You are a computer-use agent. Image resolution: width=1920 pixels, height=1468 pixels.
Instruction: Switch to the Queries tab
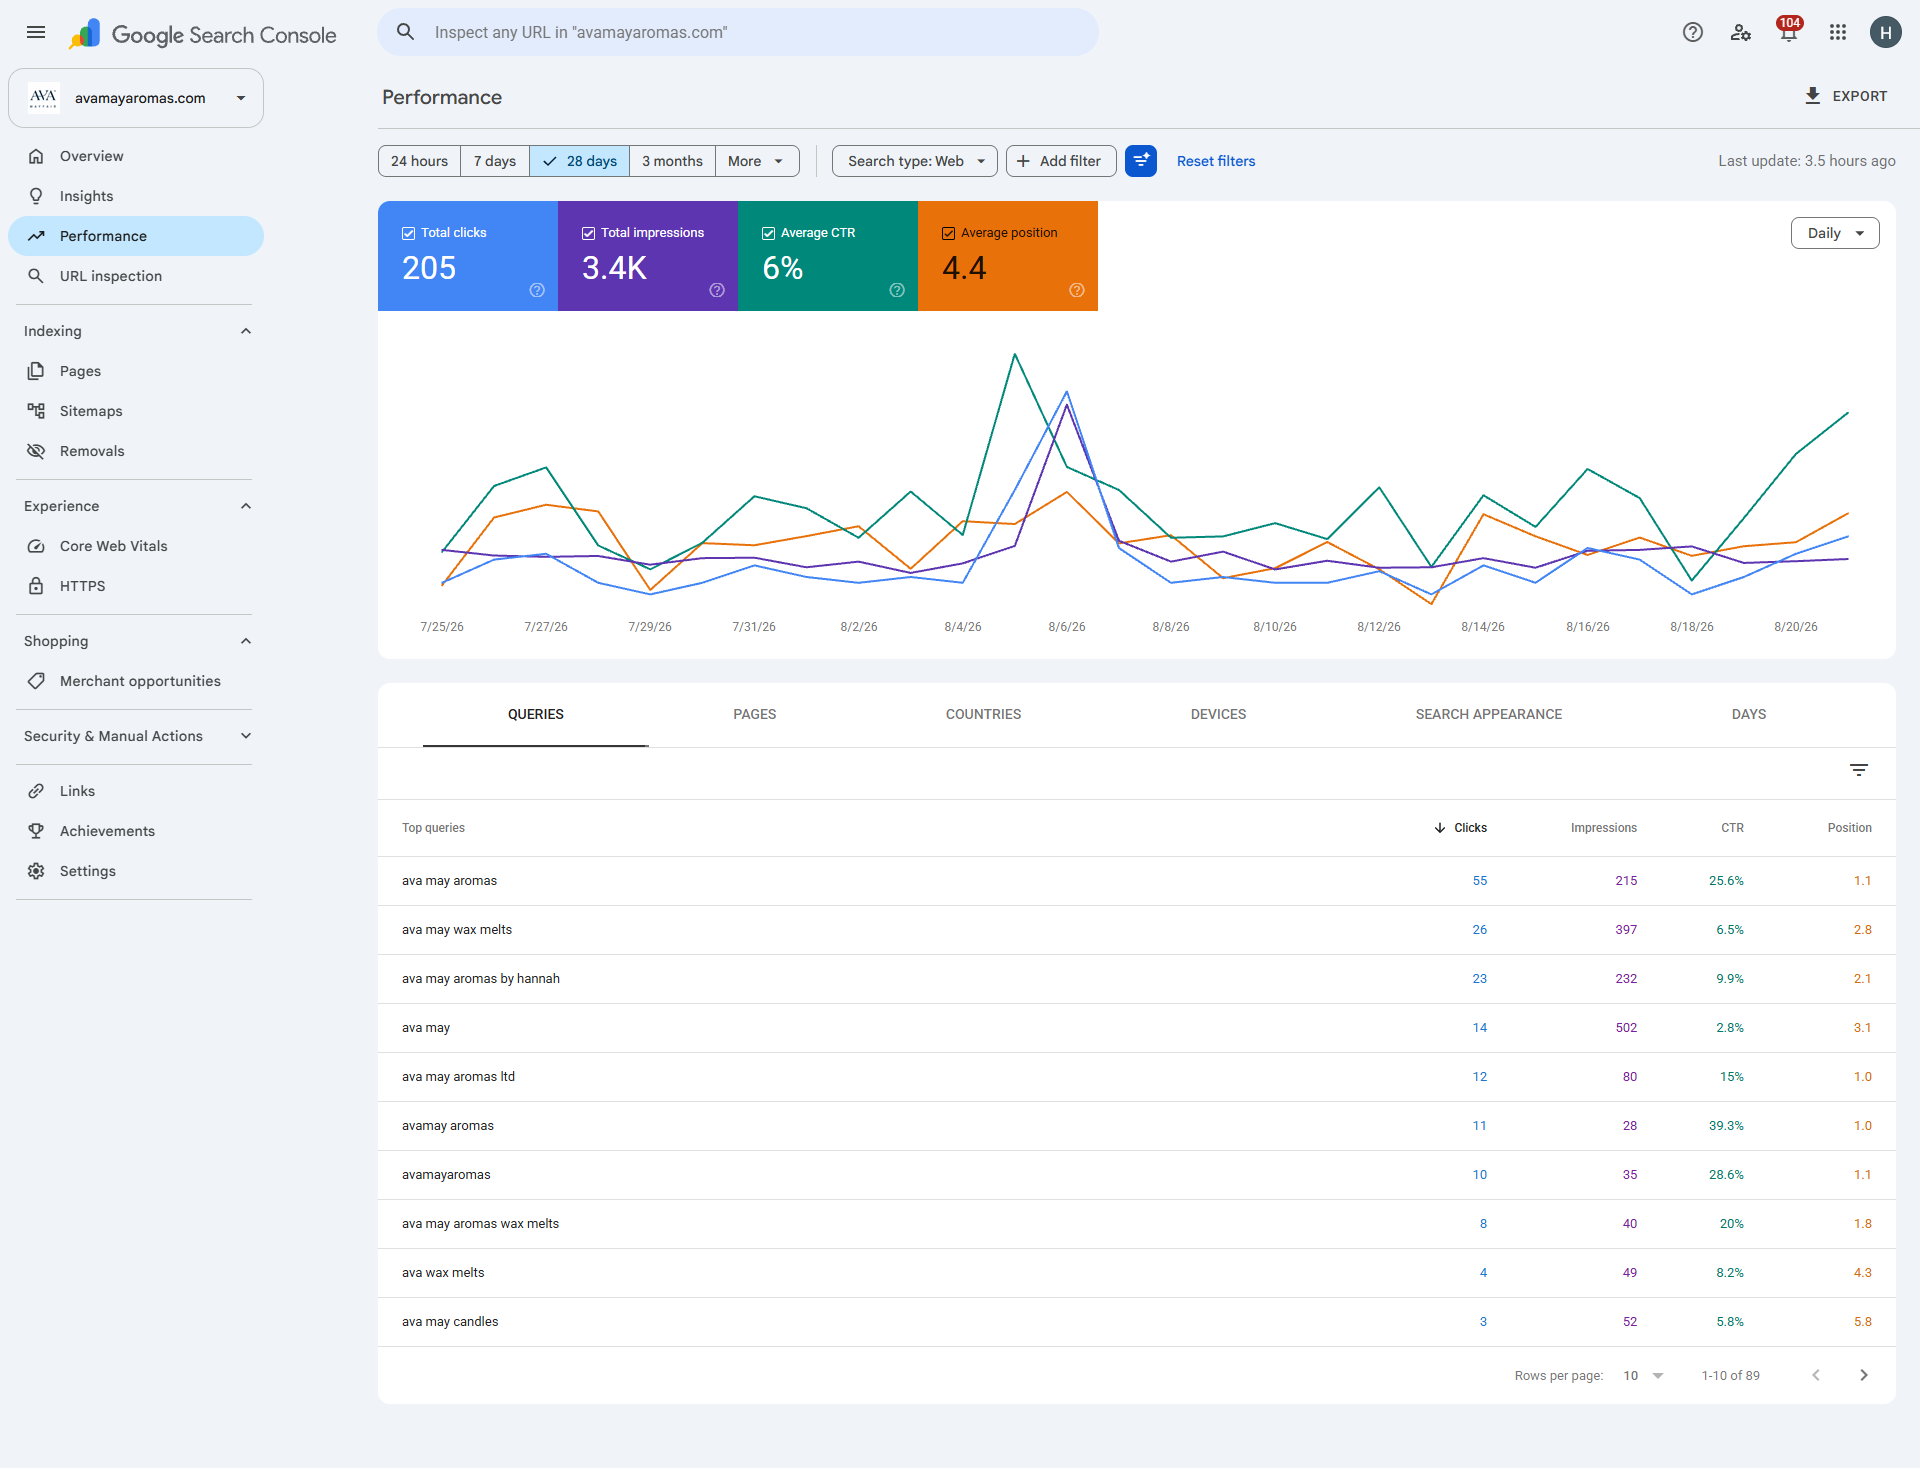pos(536,714)
